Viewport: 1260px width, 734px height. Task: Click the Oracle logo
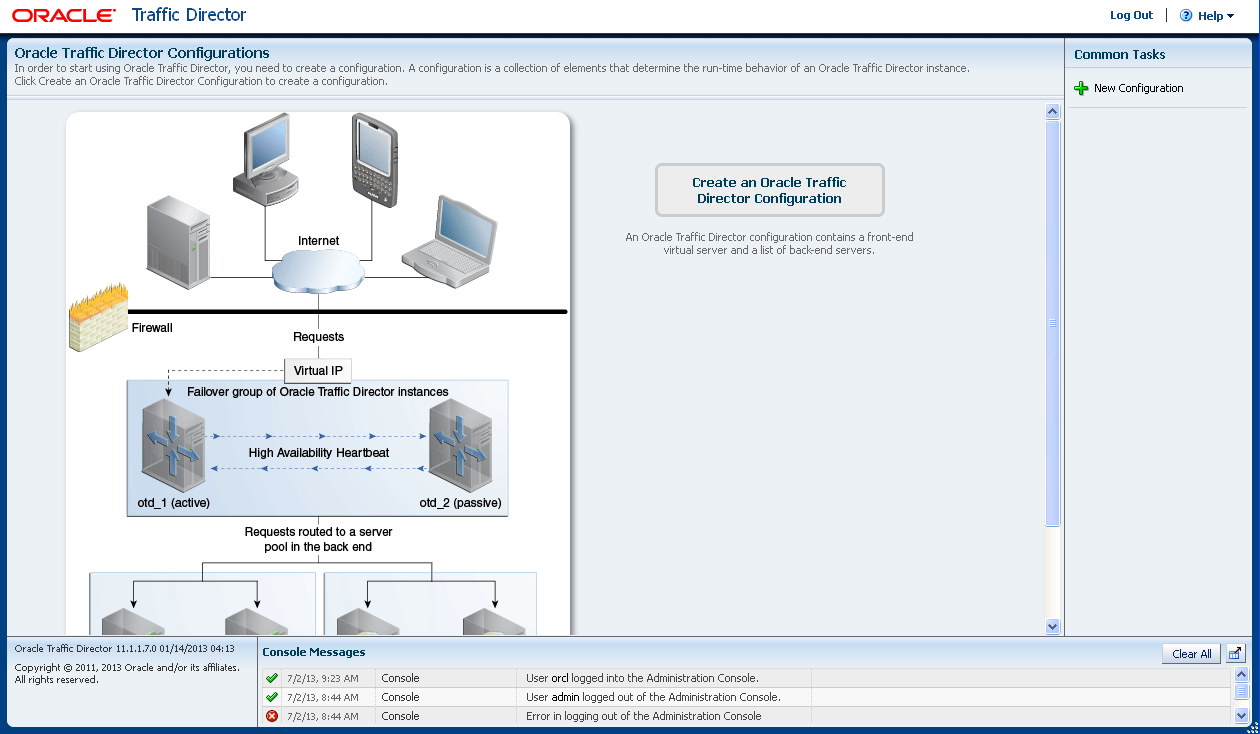65,16
